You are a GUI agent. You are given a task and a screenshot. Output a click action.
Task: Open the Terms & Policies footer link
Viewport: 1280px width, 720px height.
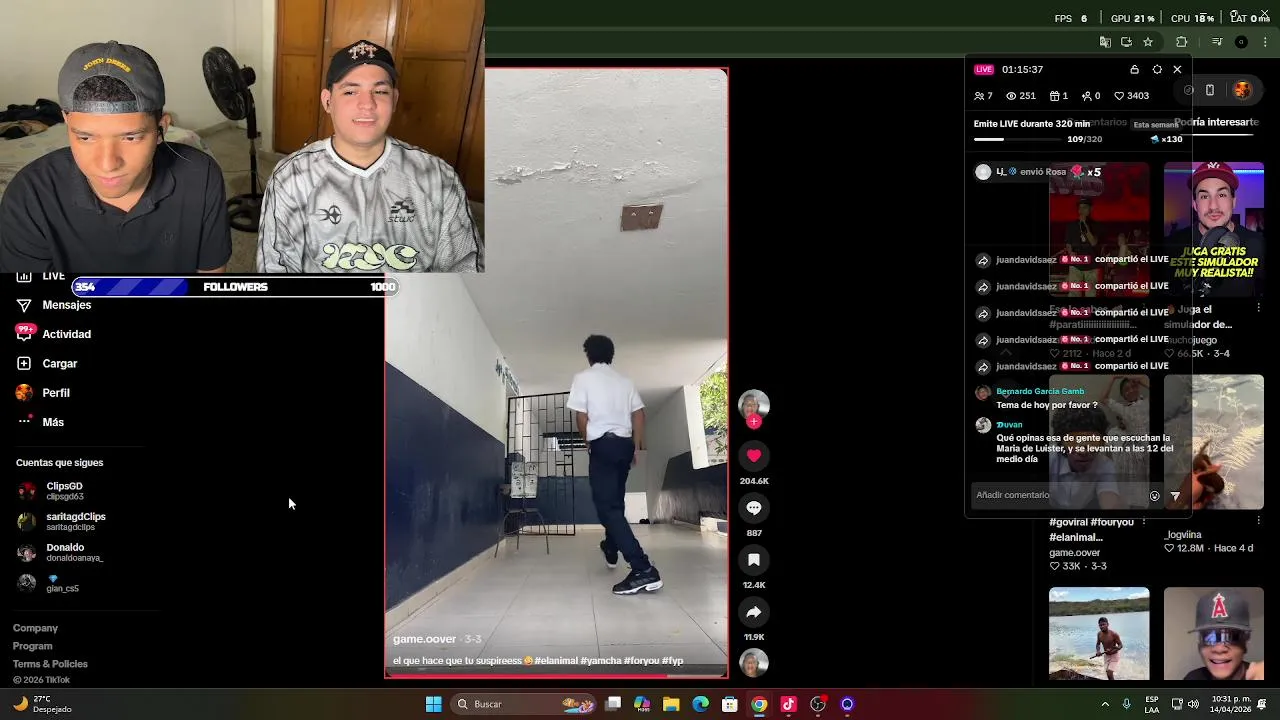pyautogui.click(x=50, y=664)
